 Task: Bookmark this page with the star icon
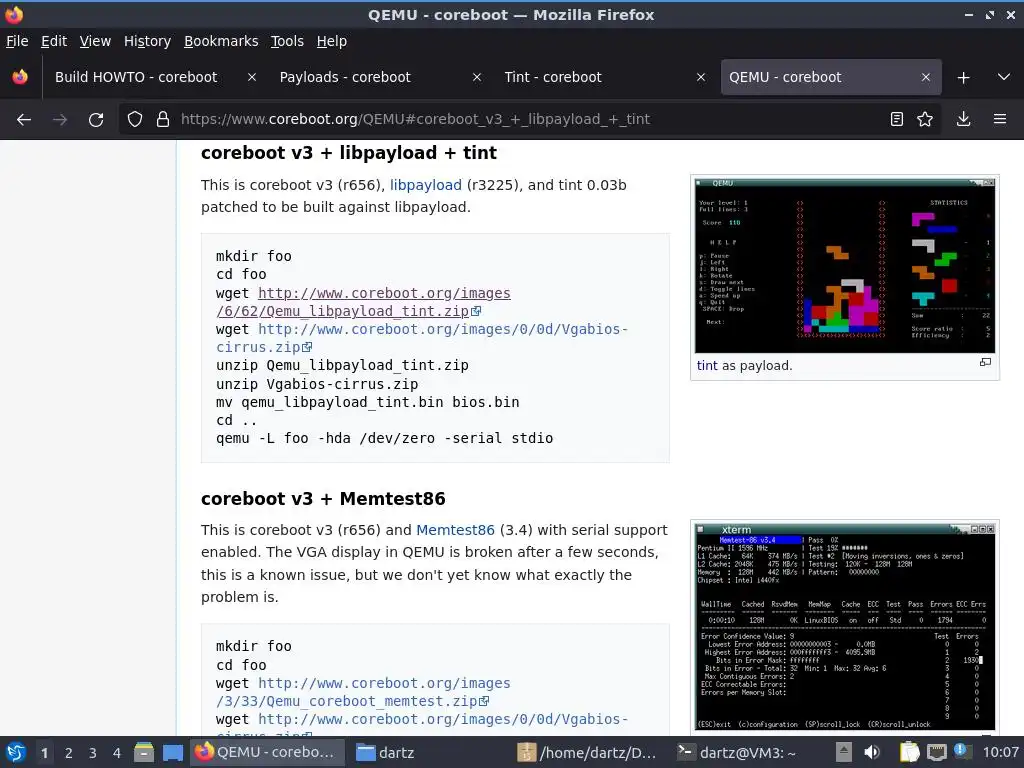click(925, 120)
